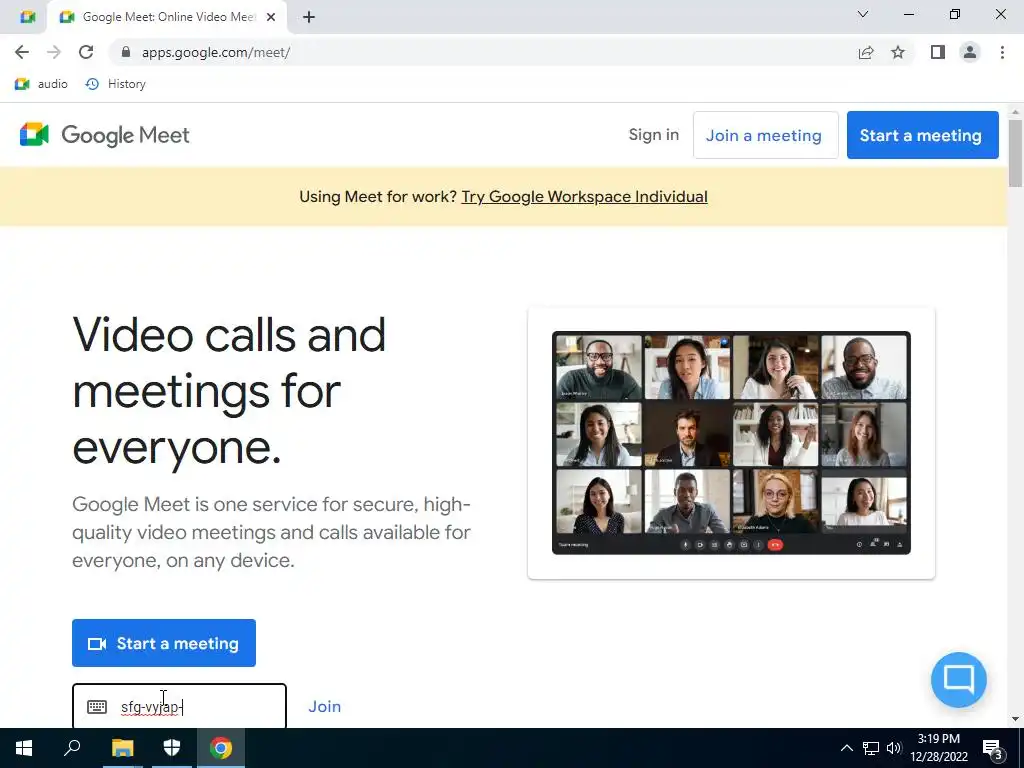
Task: Click the Chrome taskbar icon
Action: pyautogui.click(x=221, y=748)
